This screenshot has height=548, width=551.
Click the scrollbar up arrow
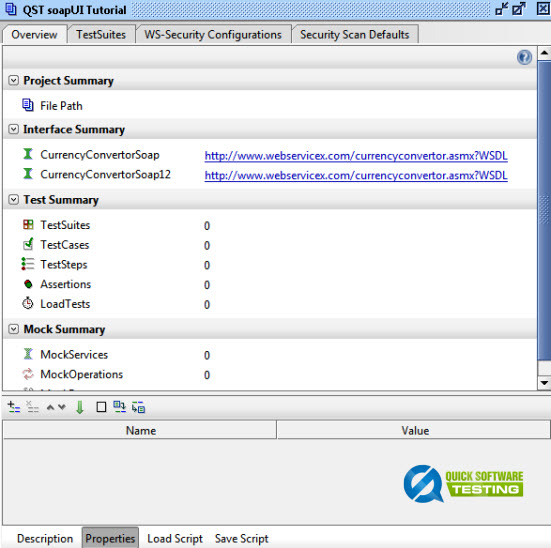click(x=544, y=53)
